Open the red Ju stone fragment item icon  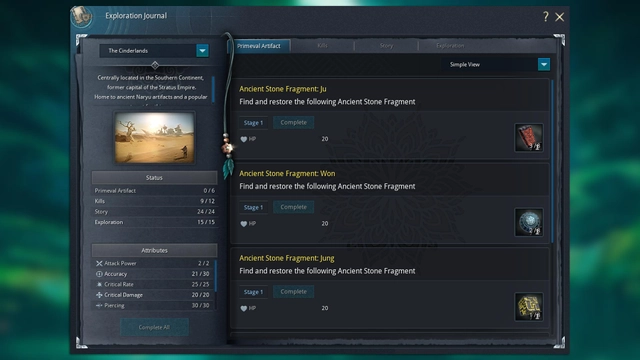pyautogui.click(x=529, y=138)
